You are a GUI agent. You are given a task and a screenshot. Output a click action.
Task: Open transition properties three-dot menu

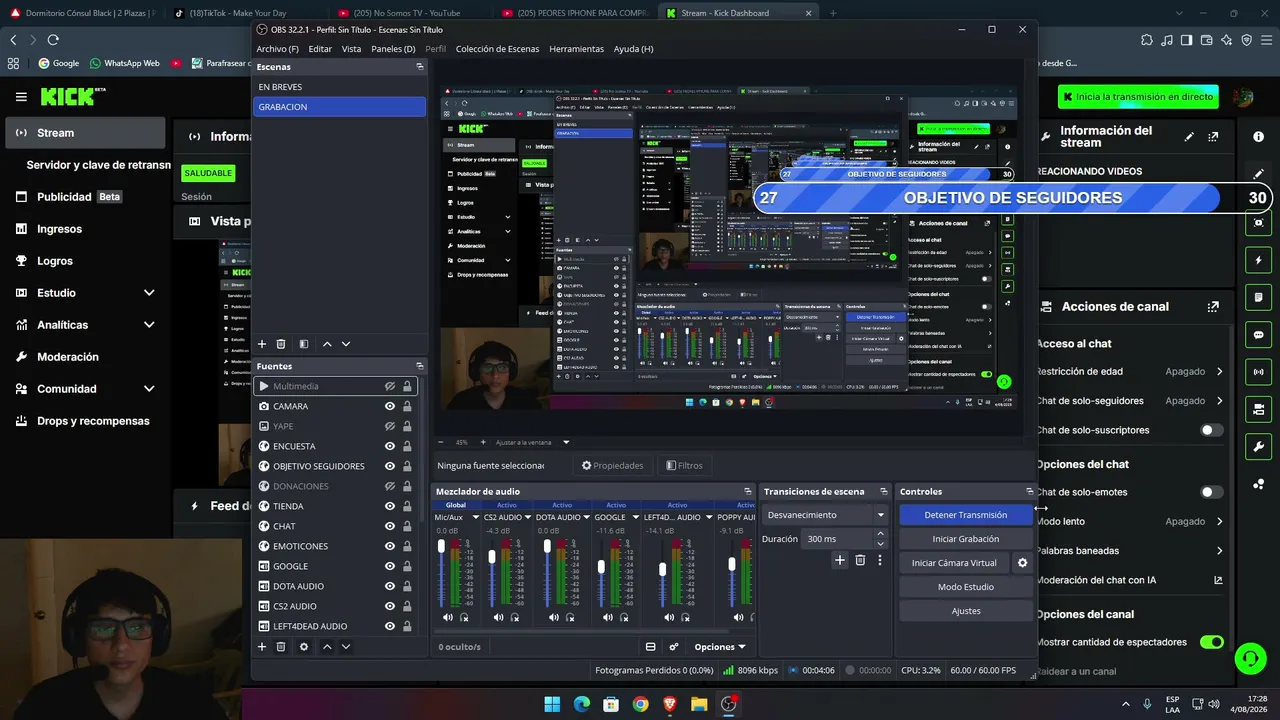880,561
